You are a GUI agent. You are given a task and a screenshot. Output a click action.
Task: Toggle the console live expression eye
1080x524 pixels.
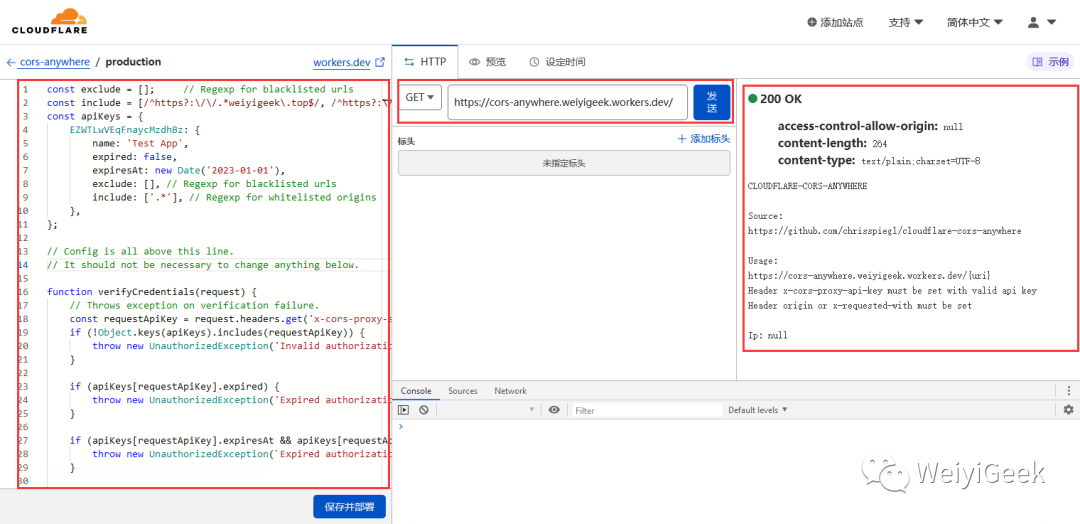[x=554, y=410]
